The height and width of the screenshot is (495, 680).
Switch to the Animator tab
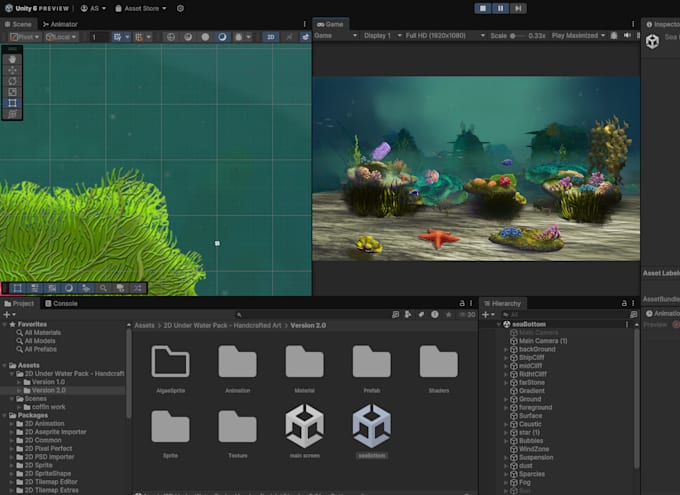60,24
